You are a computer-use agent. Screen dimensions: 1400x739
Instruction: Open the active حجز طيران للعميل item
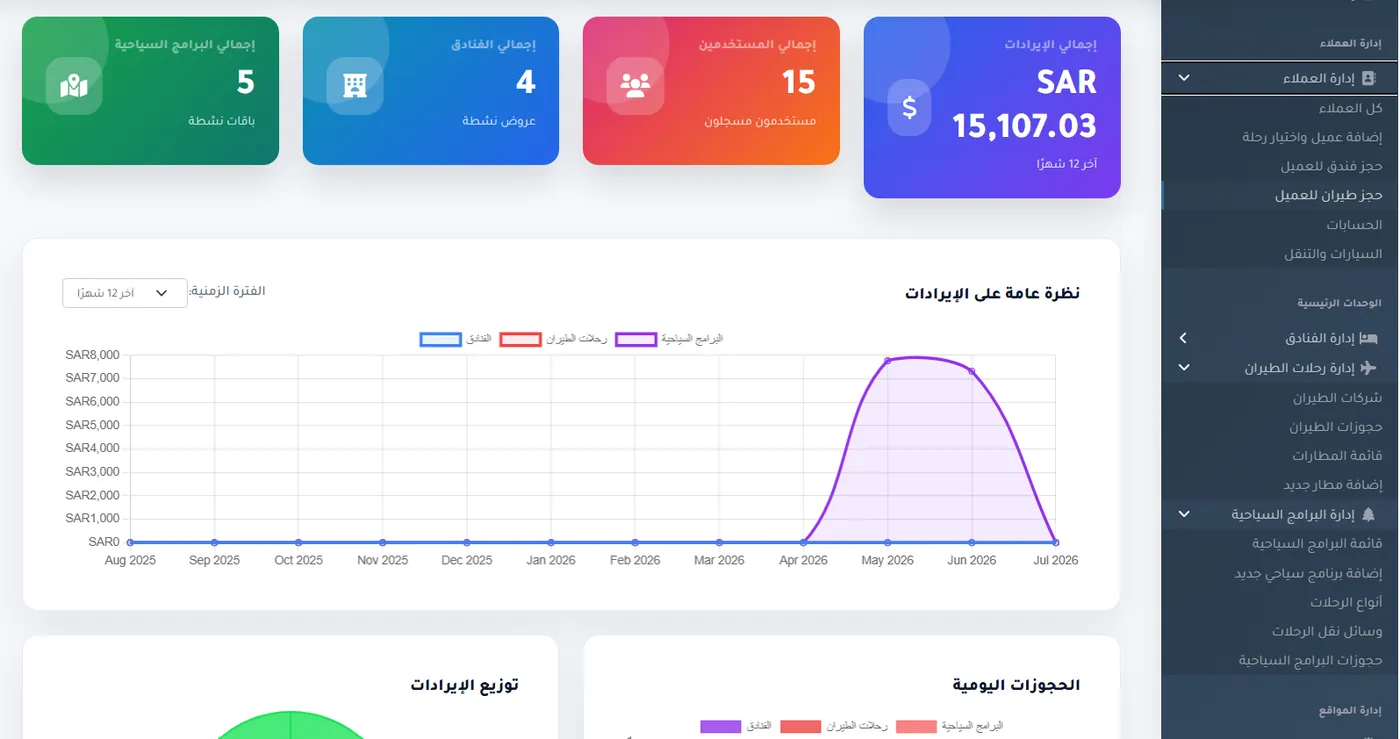click(1328, 196)
